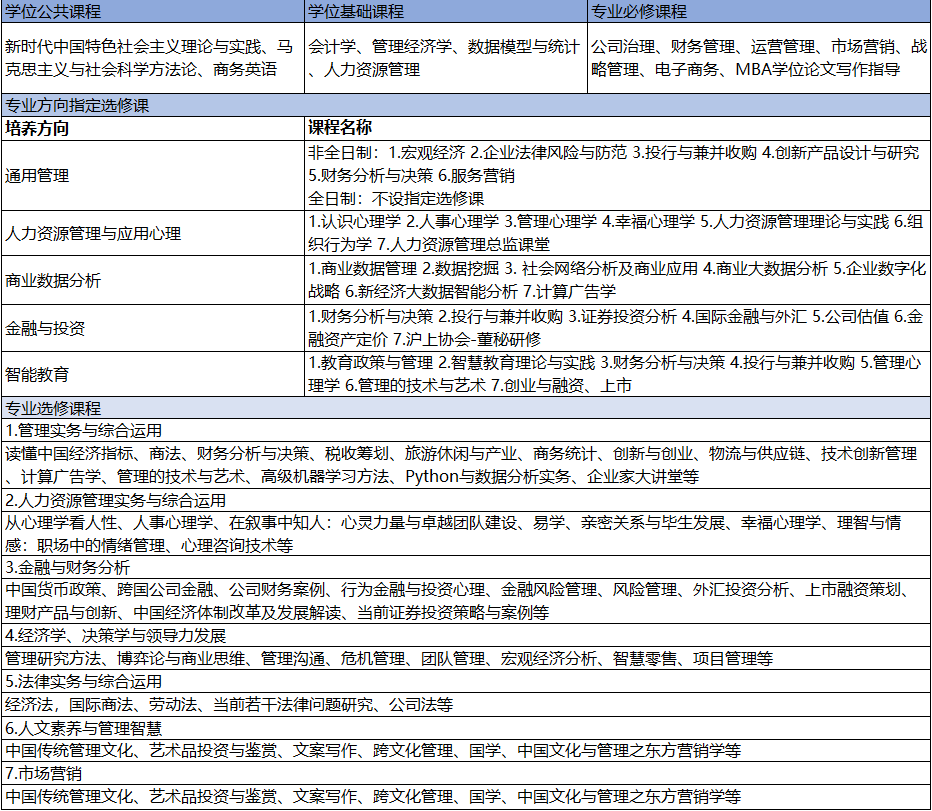Select the 金融与投资 row label
932x811 pixels.
(x=153, y=328)
